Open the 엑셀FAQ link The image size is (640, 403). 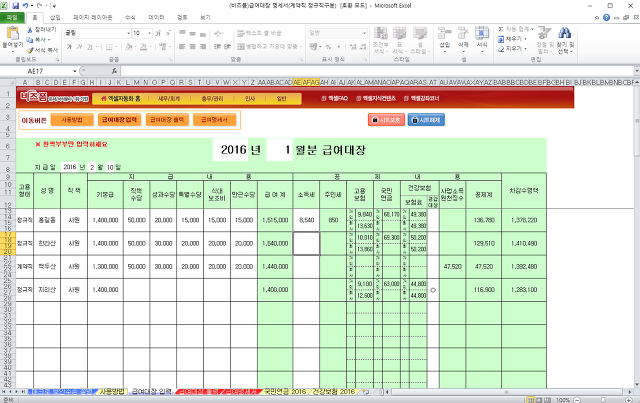(x=335, y=98)
